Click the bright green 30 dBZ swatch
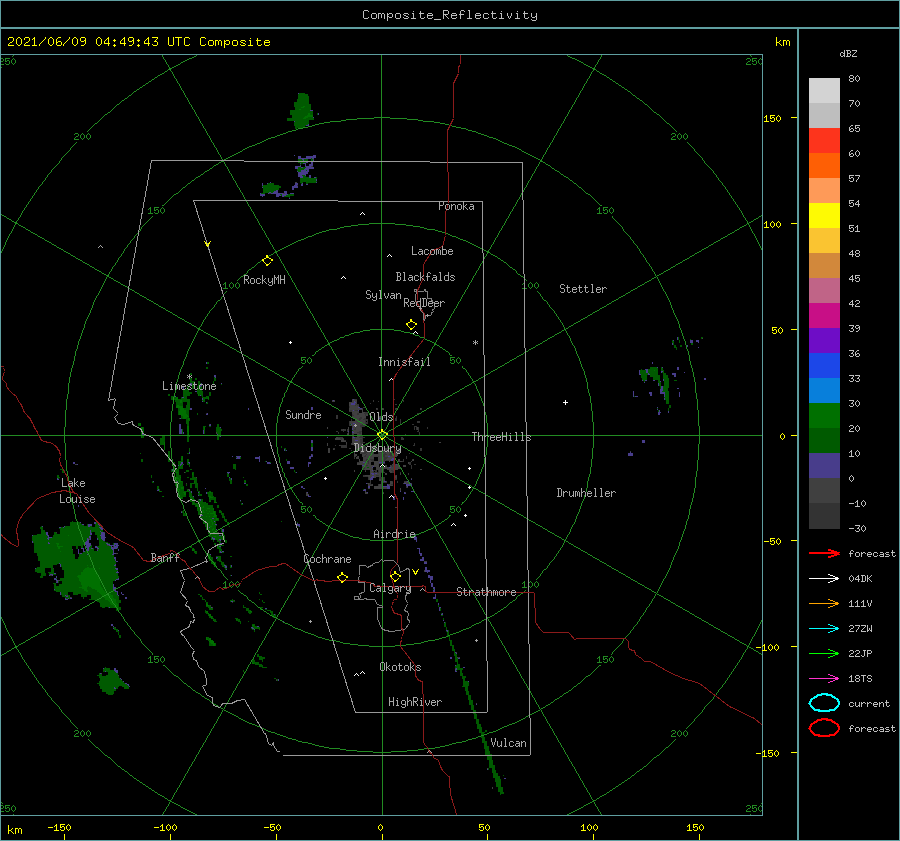900x841 pixels. [824, 415]
